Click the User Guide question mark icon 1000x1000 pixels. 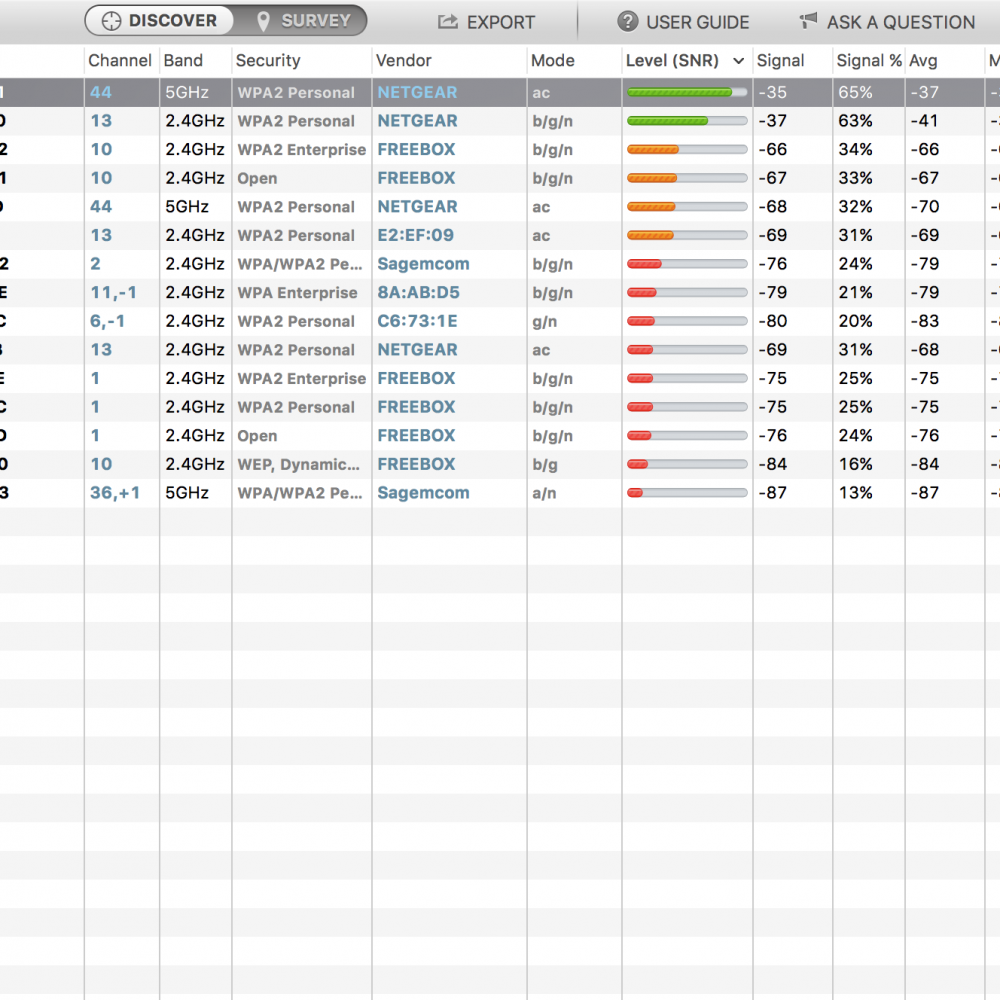(x=628, y=22)
